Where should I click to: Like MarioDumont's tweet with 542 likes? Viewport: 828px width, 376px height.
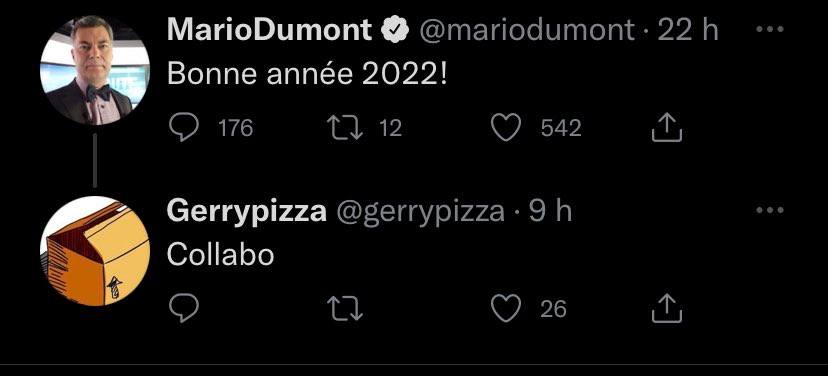(506, 128)
